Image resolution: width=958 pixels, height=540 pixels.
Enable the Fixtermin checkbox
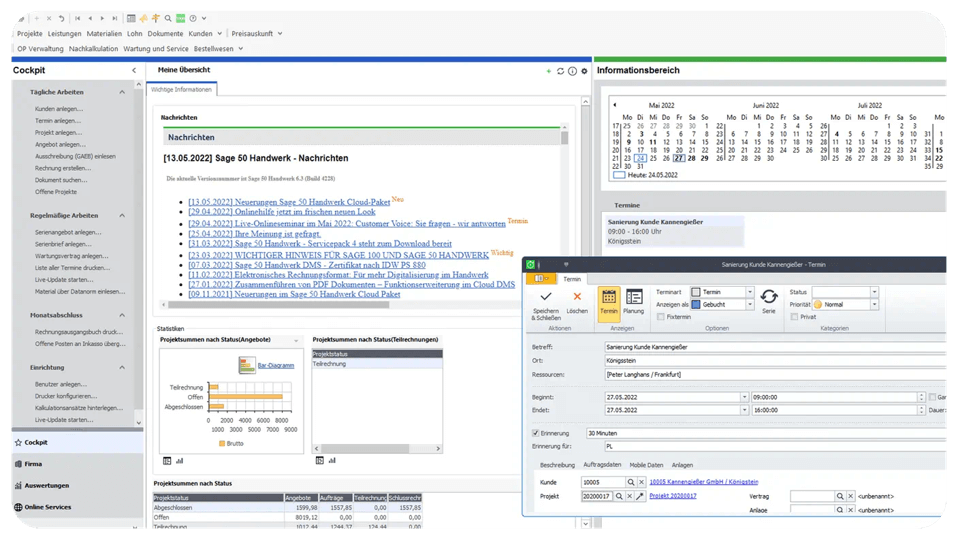(x=660, y=316)
